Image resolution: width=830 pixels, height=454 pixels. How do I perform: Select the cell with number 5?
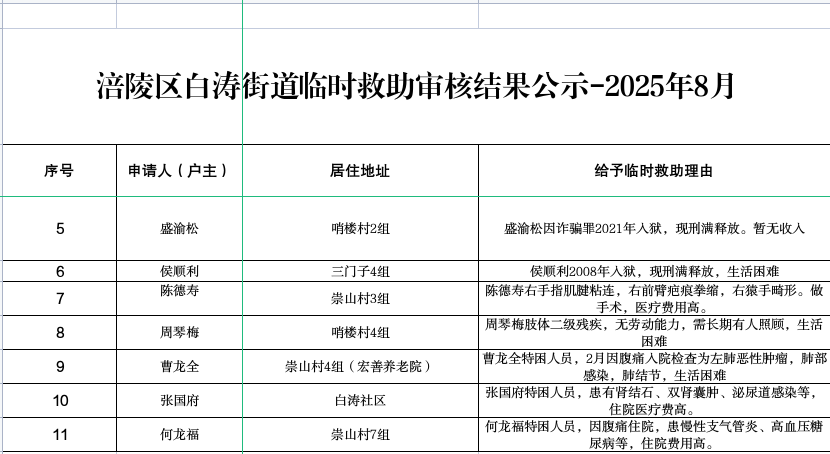[x=59, y=229]
